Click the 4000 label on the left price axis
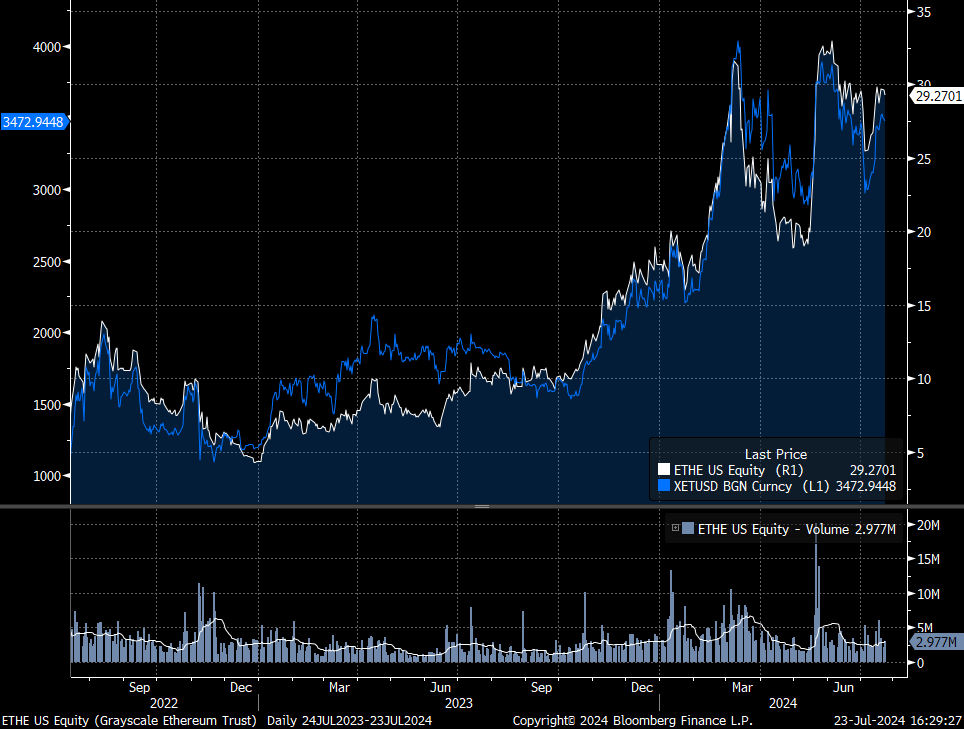 [47, 47]
